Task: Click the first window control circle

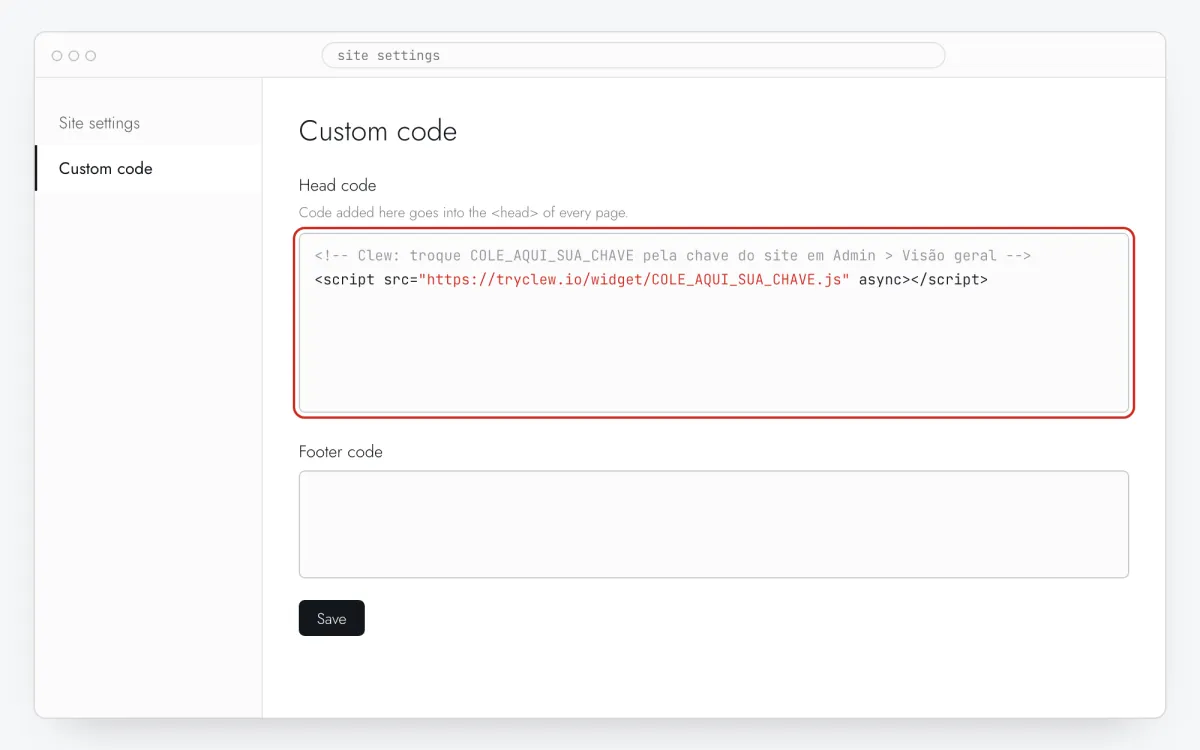Action: point(57,56)
